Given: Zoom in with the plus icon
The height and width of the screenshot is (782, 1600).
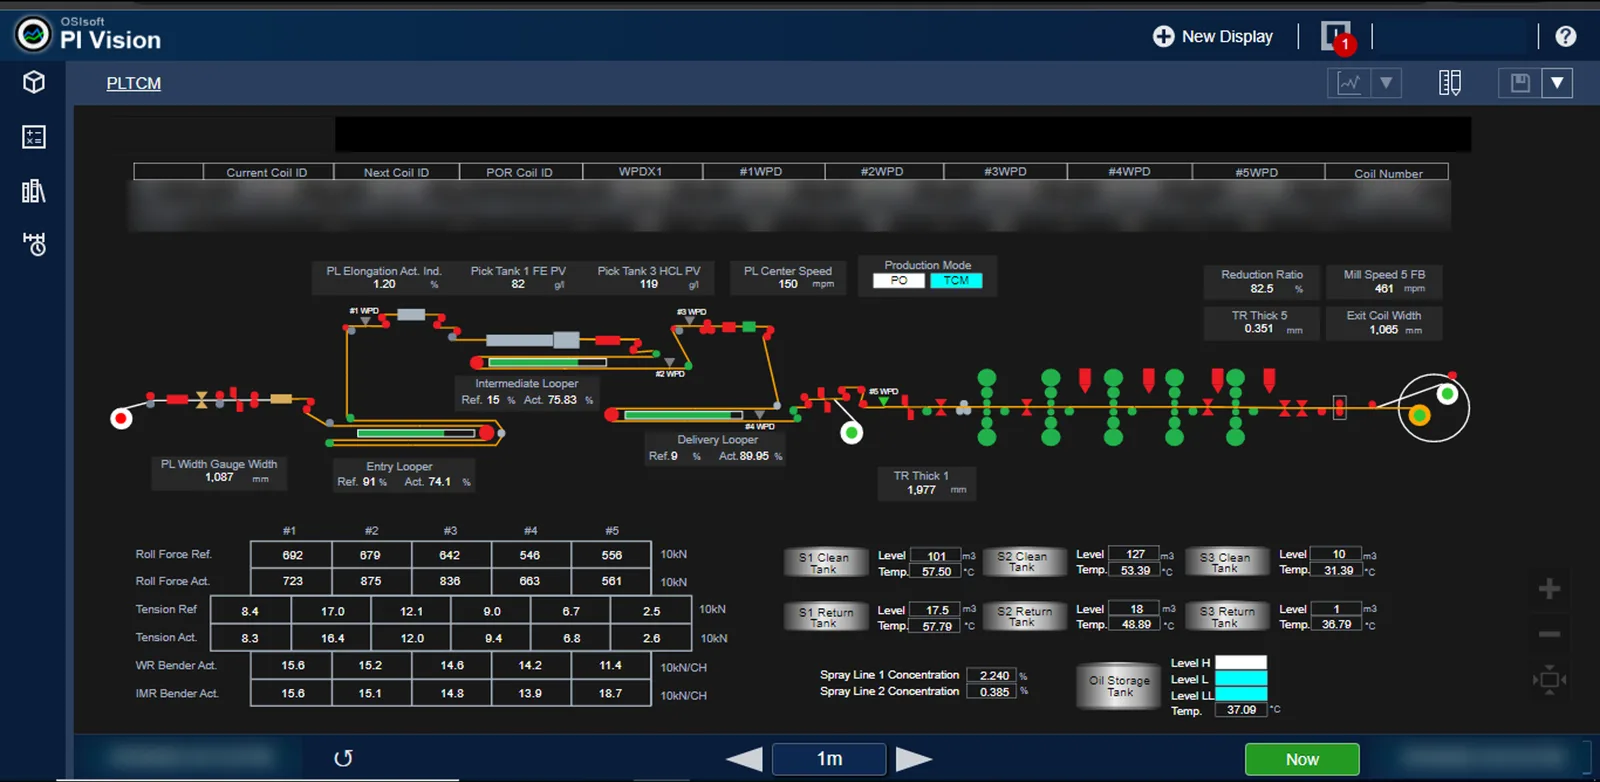Looking at the screenshot, I should (1549, 589).
